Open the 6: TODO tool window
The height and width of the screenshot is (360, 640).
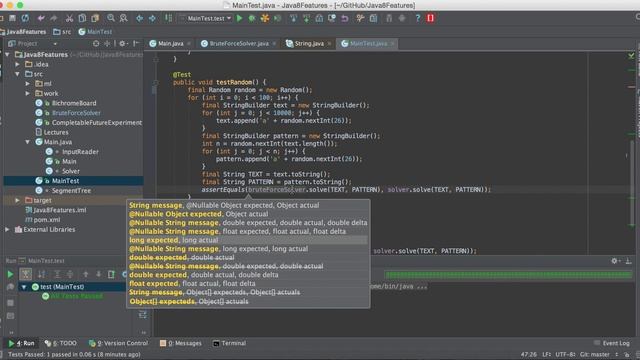pos(60,343)
